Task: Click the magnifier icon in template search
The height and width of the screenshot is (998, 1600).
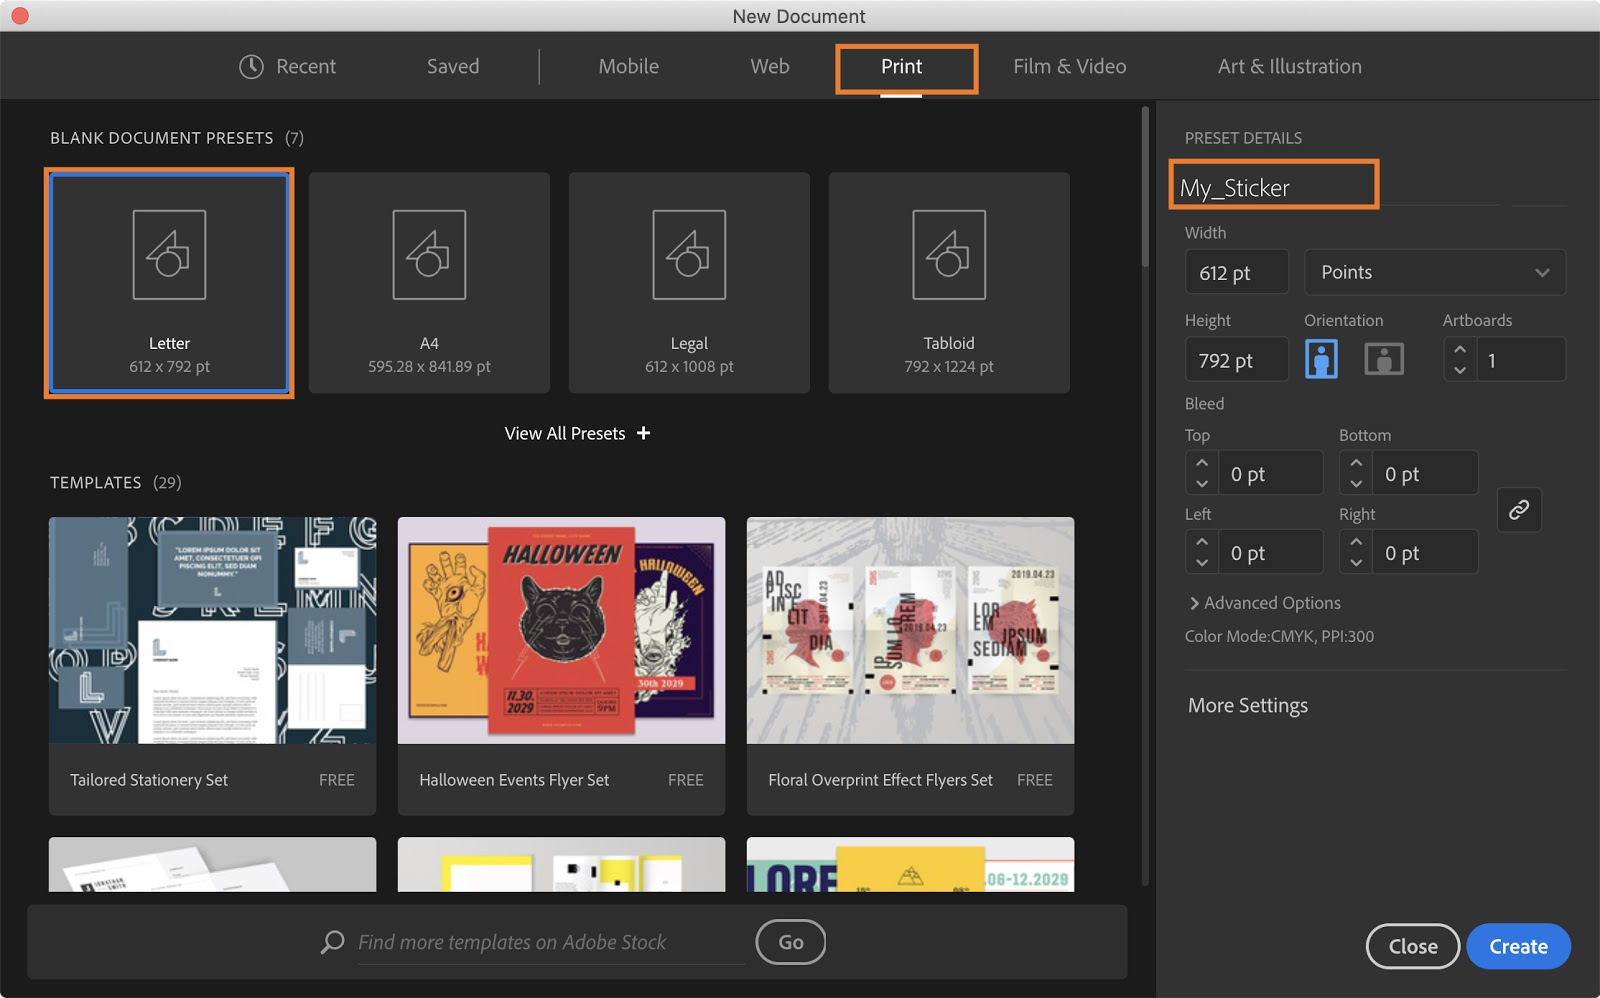Action: [331, 941]
